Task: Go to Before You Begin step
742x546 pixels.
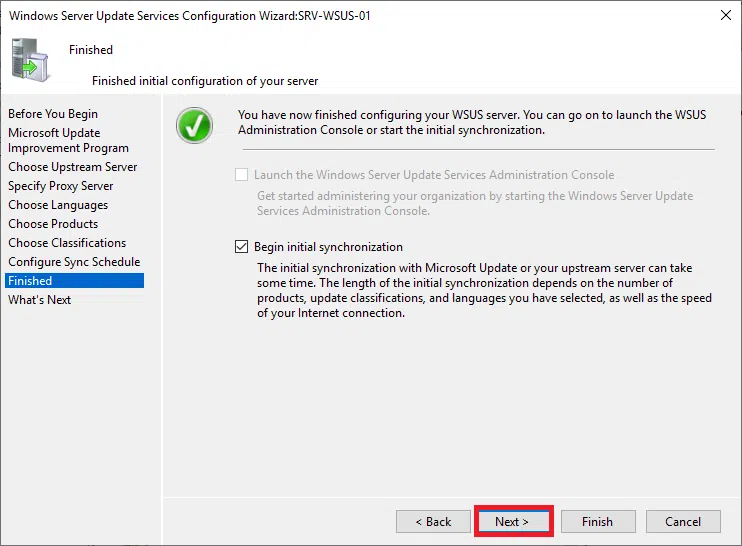Action: [x=53, y=114]
